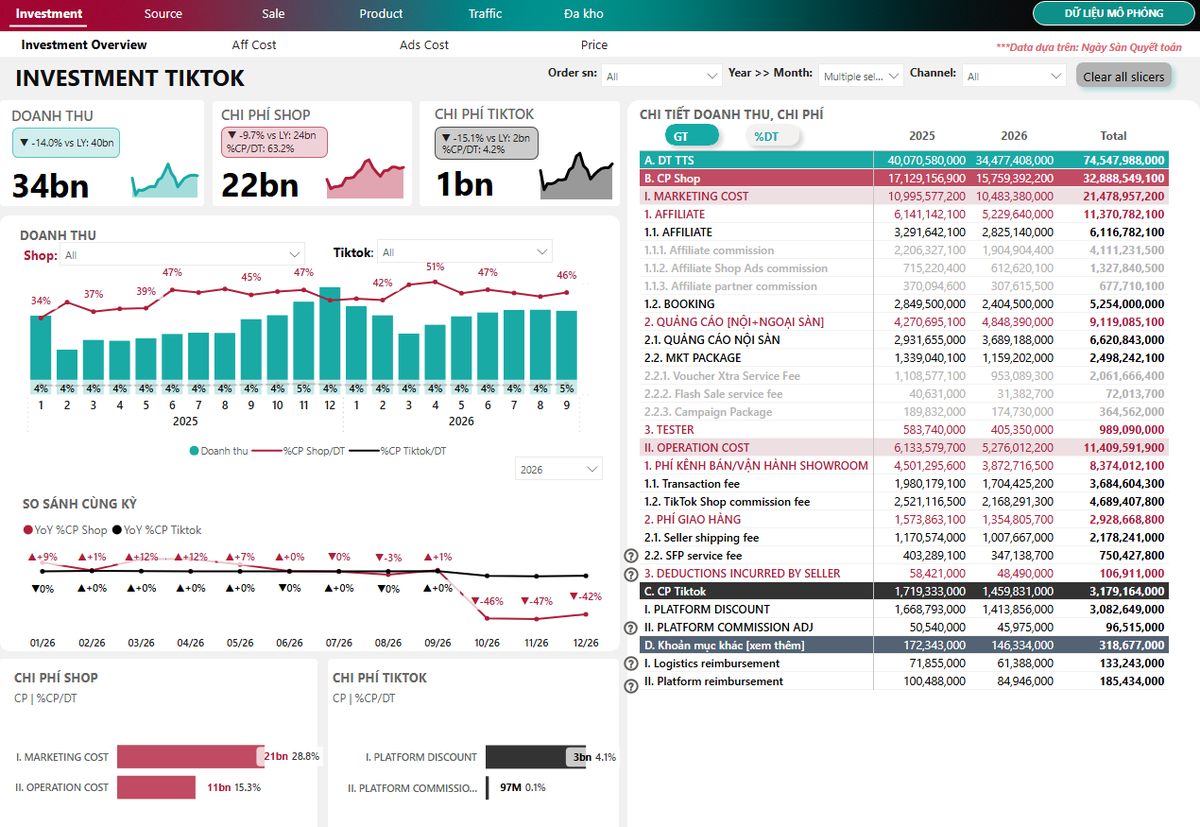Toggle the %DT view switch
Screen dimensions: 1200x827
point(772,136)
